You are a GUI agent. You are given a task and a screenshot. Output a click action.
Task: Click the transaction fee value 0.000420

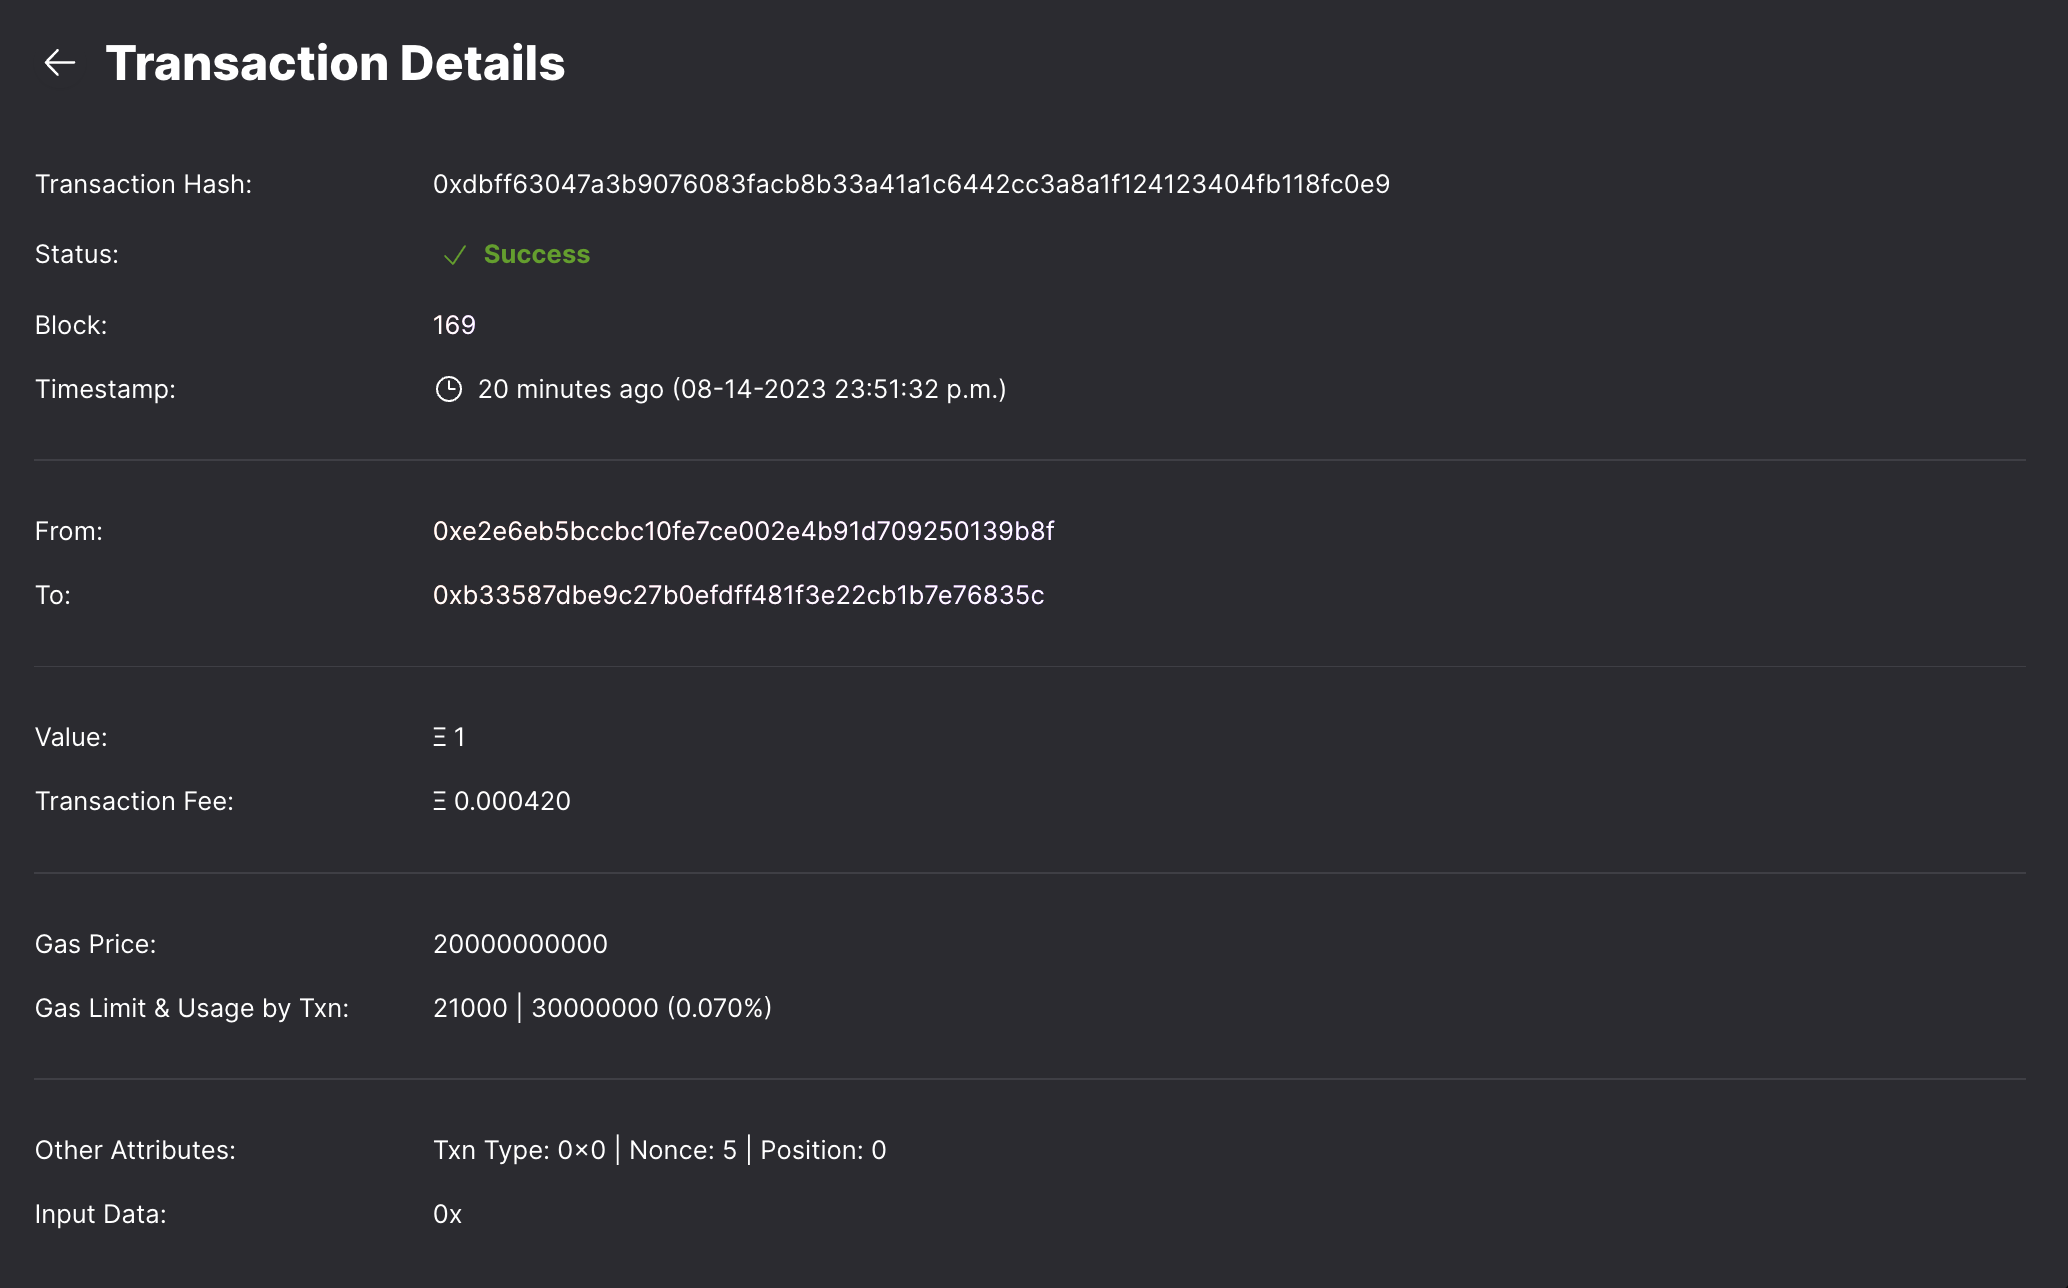pyautogui.click(x=512, y=801)
